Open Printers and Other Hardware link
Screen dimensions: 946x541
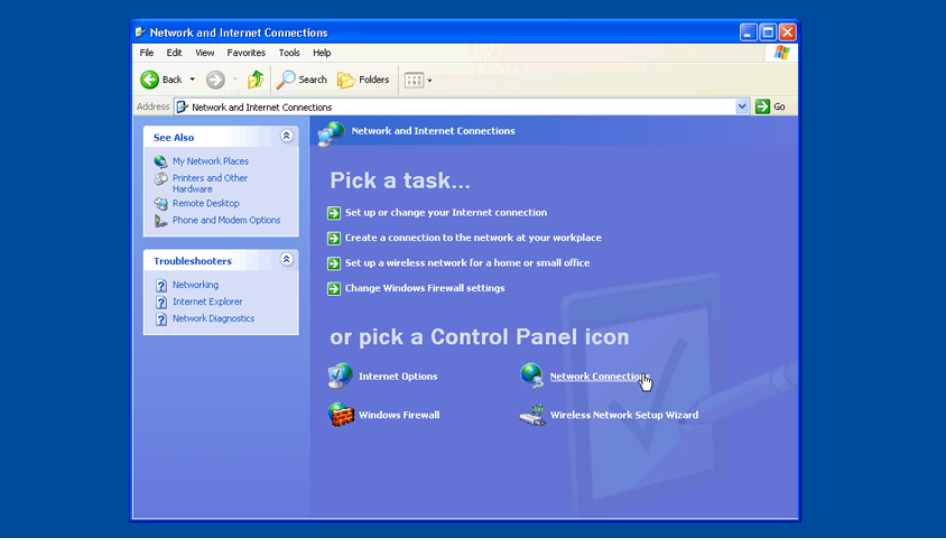click(210, 183)
